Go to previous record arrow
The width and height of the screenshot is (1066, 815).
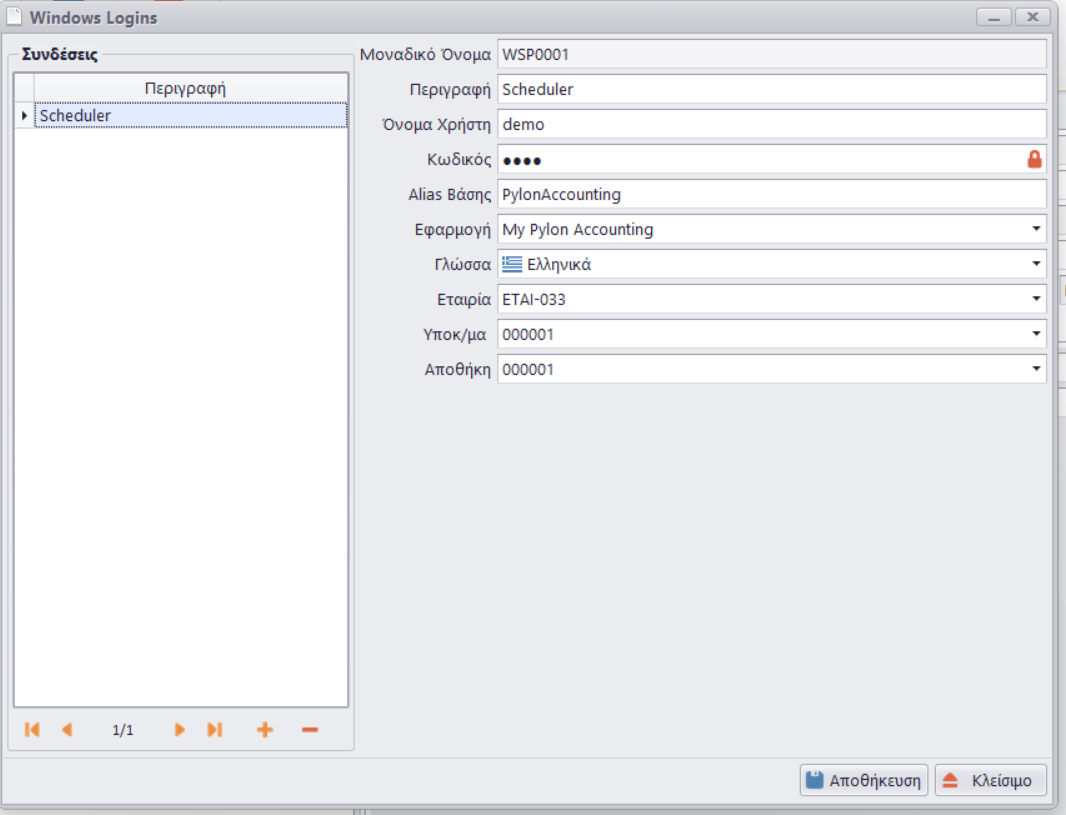pos(67,730)
